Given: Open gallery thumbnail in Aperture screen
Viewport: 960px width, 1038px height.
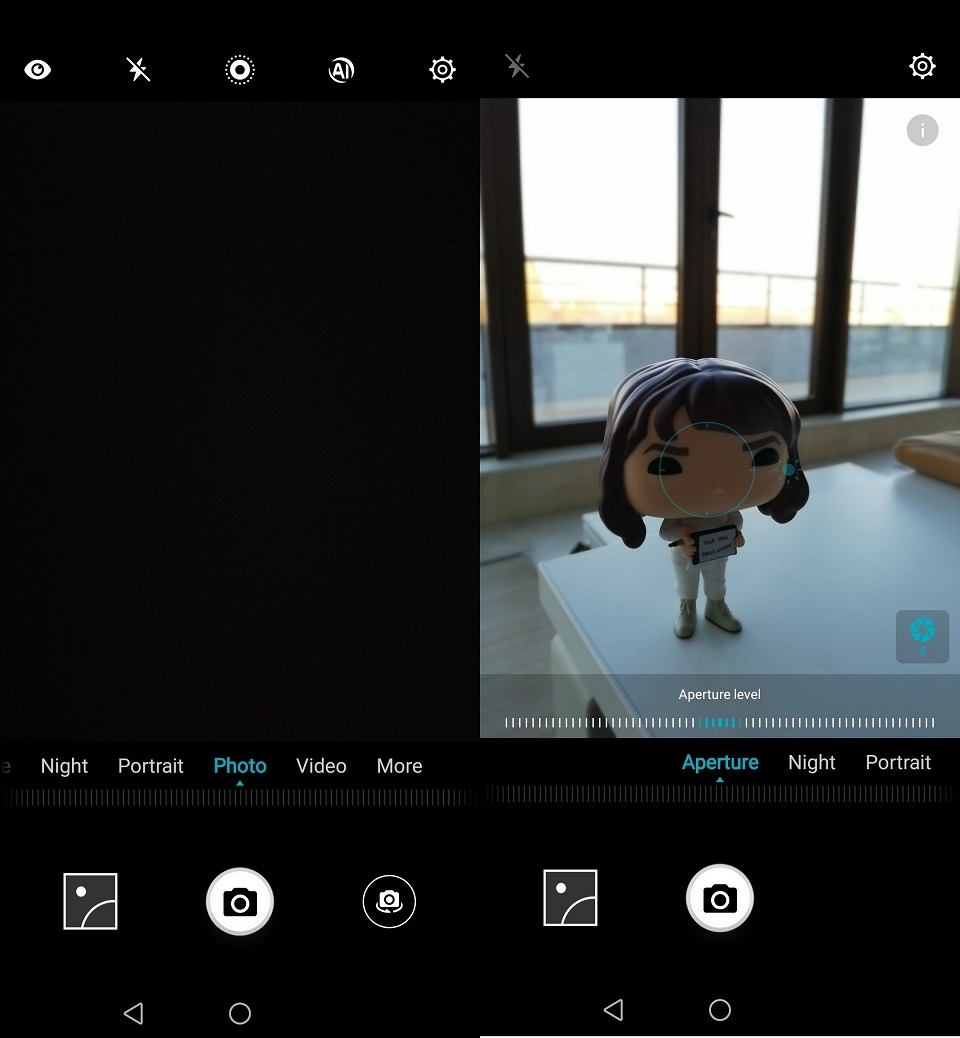Looking at the screenshot, I should 571,898.
